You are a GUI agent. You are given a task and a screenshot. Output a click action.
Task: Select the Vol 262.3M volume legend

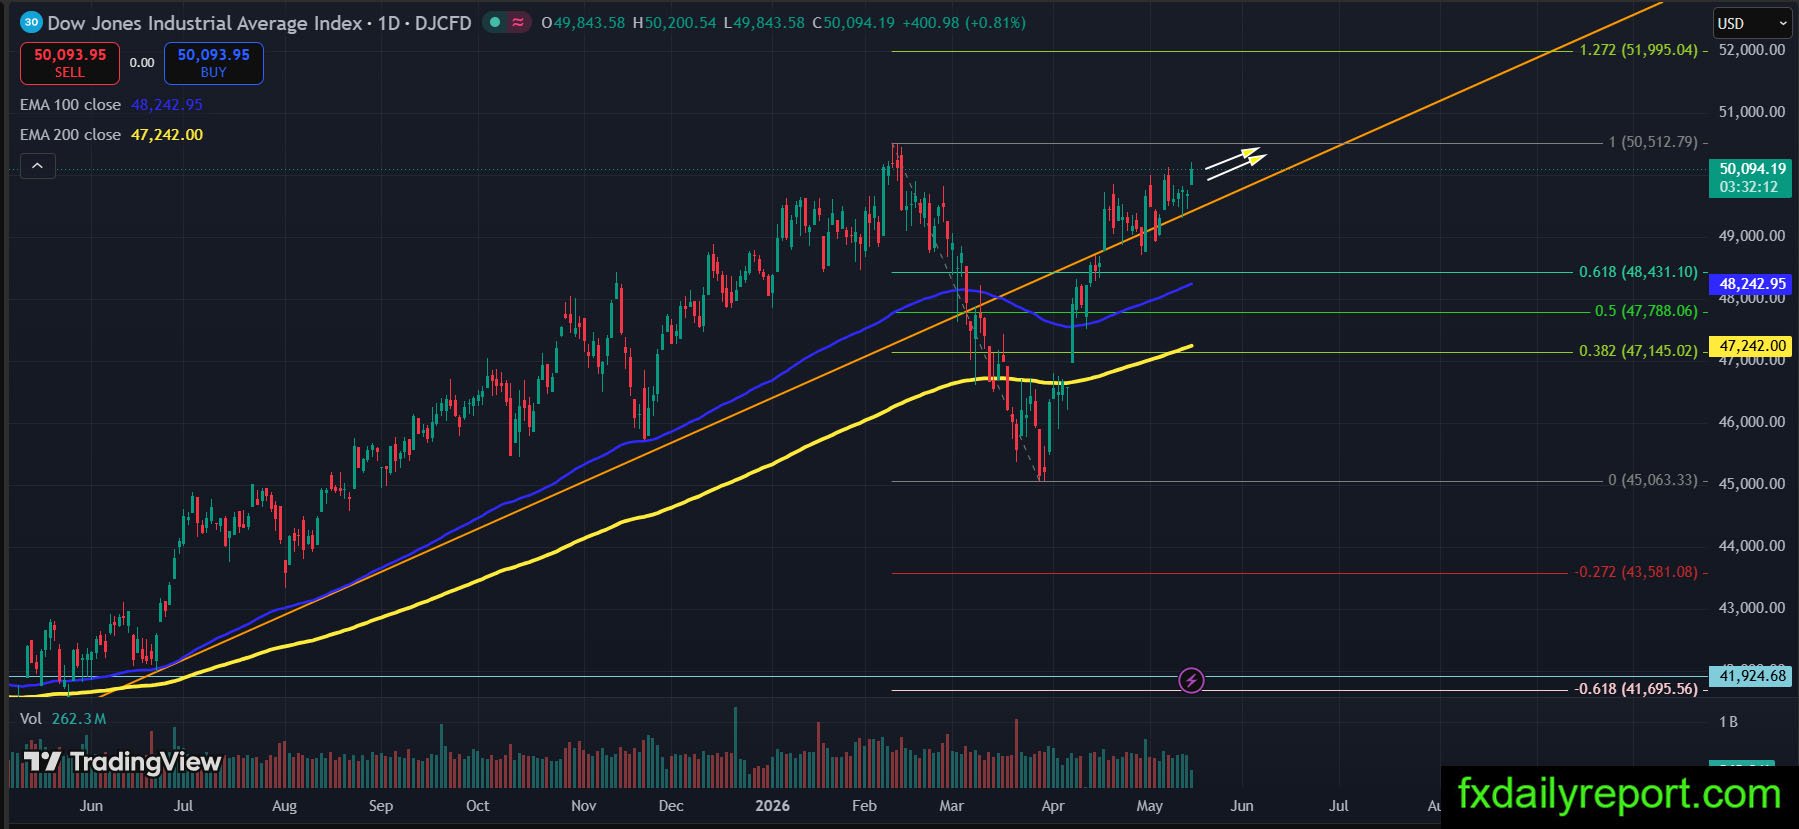point(63,719)
